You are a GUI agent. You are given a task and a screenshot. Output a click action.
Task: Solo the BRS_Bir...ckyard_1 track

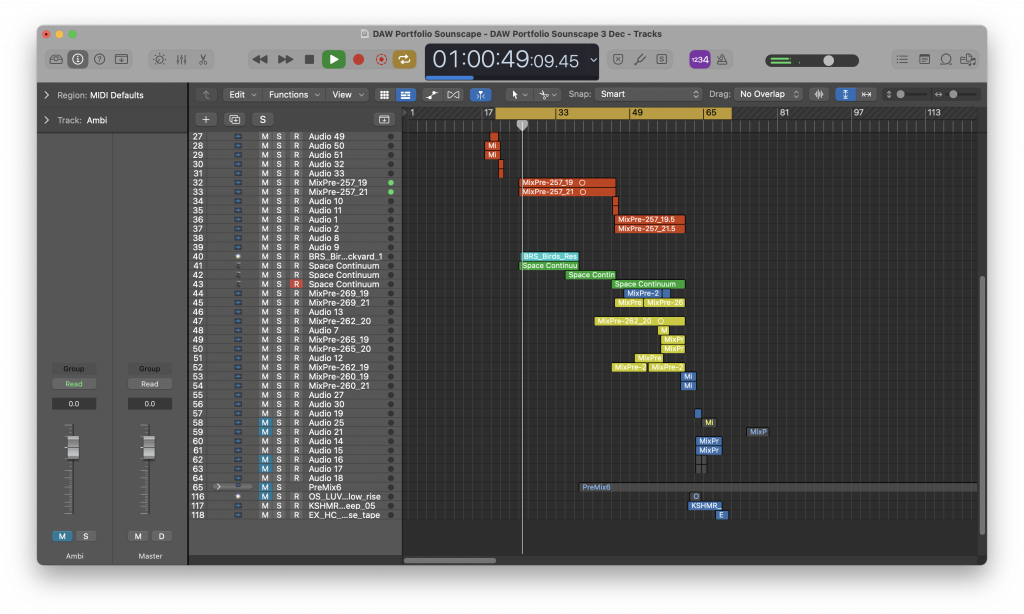point(280,257)
